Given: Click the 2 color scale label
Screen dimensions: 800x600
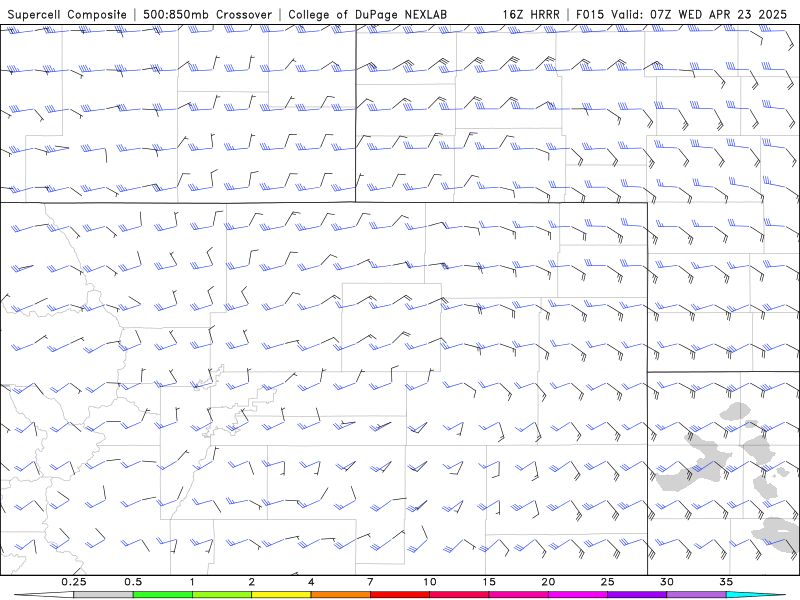Looking at the screenshot, I should tap(252, 582).
